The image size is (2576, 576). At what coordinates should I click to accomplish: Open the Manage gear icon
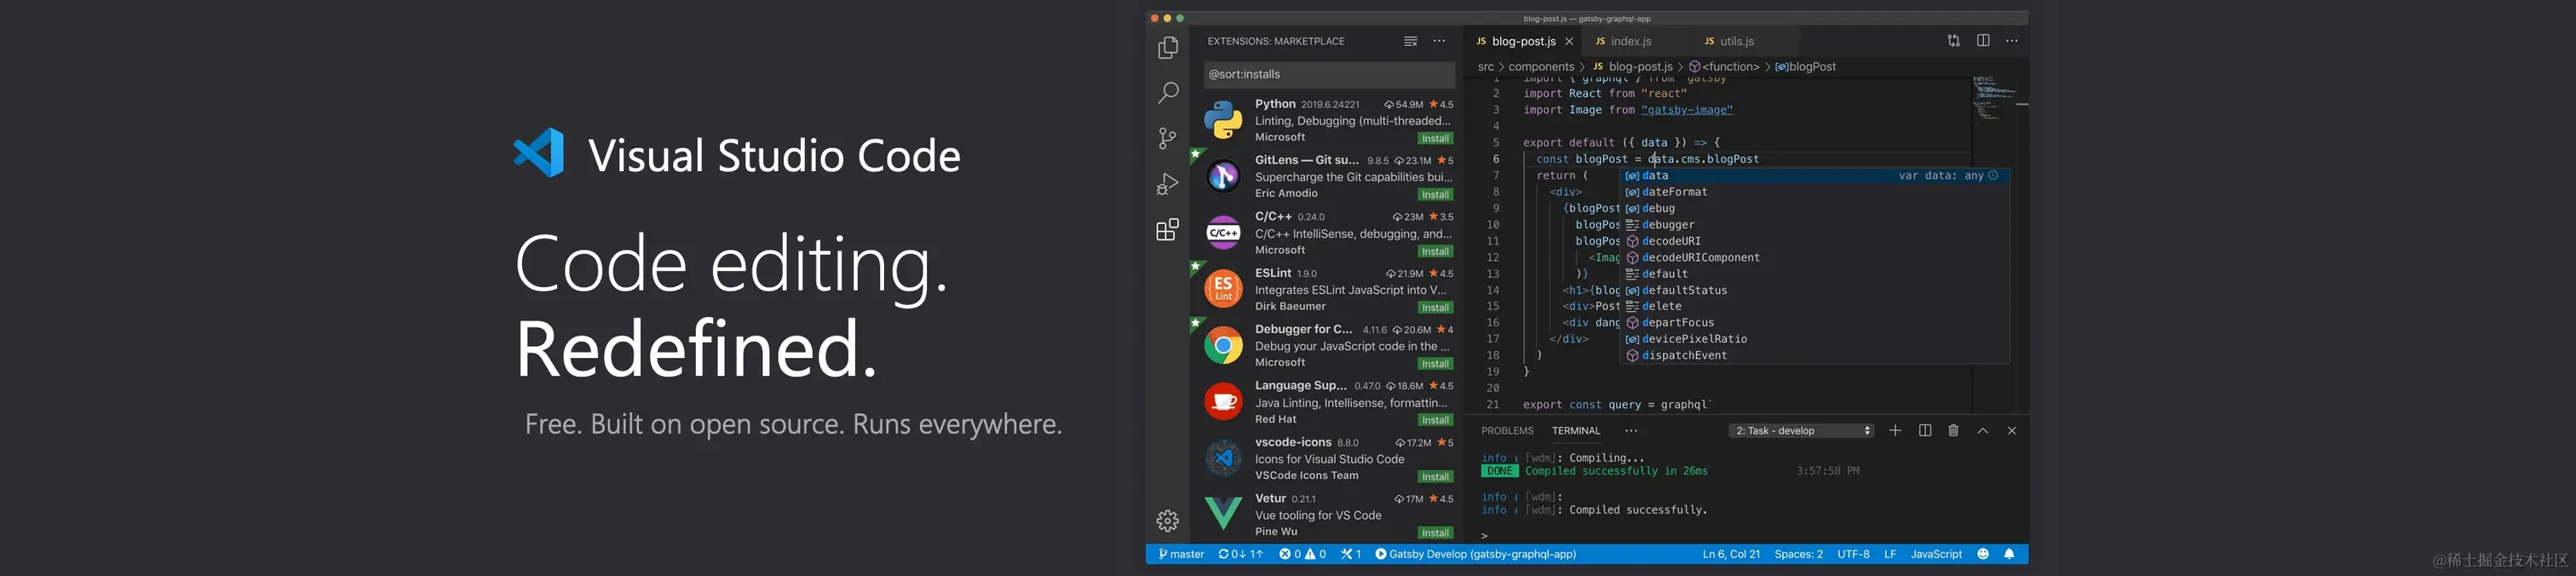click(1167, 520)
